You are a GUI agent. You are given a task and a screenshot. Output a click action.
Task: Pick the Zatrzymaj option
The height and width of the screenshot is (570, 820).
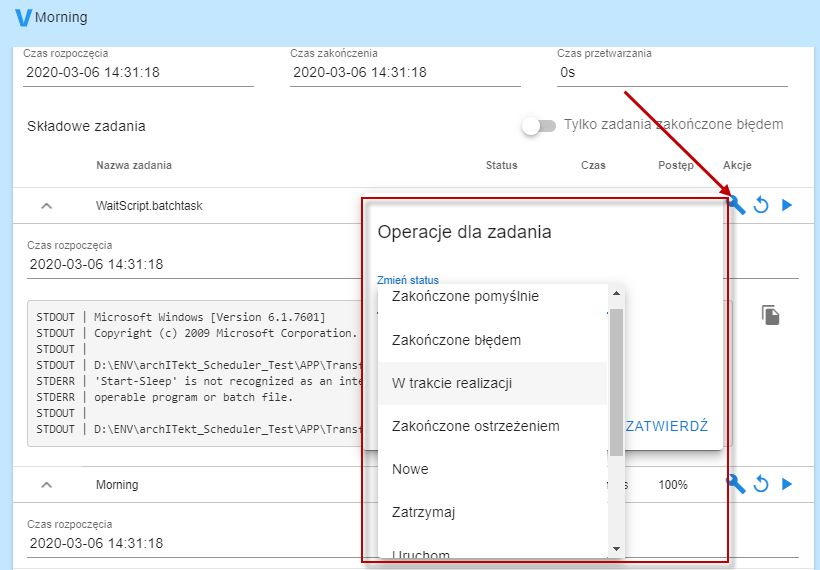[x=492, y=512]
